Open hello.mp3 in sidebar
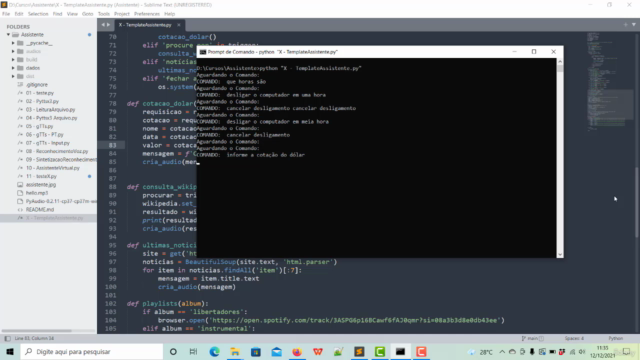This screenshot has width=640, height=360. coord(37,193)
